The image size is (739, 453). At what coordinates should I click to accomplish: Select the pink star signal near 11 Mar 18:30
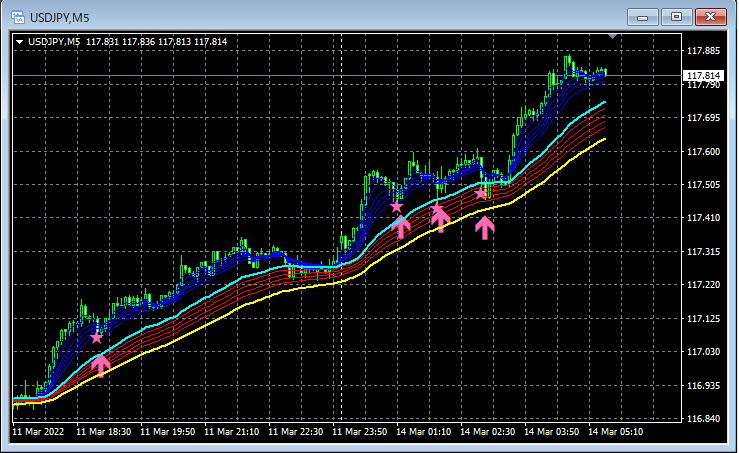point(97,338)
